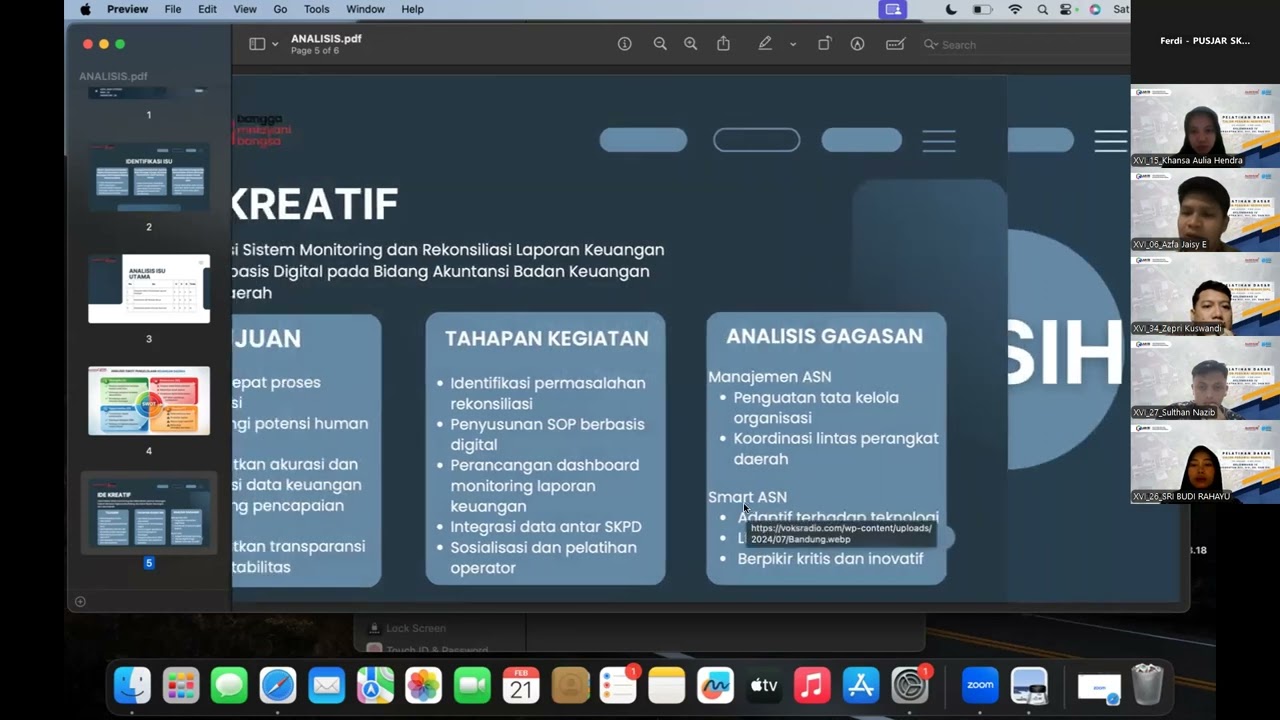Select page 3 thumbnail Analisis Isu Utama

pos(149,289)
